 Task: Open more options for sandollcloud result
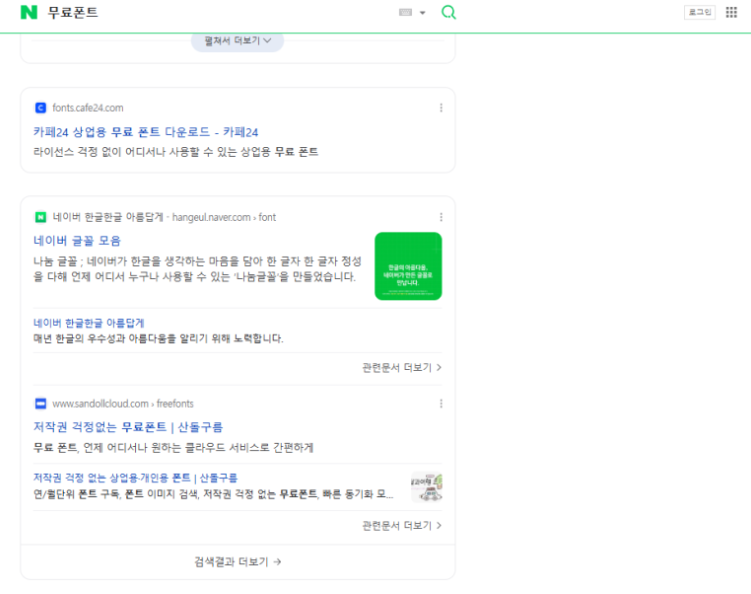pyautogui.click(x=441, y=404)
